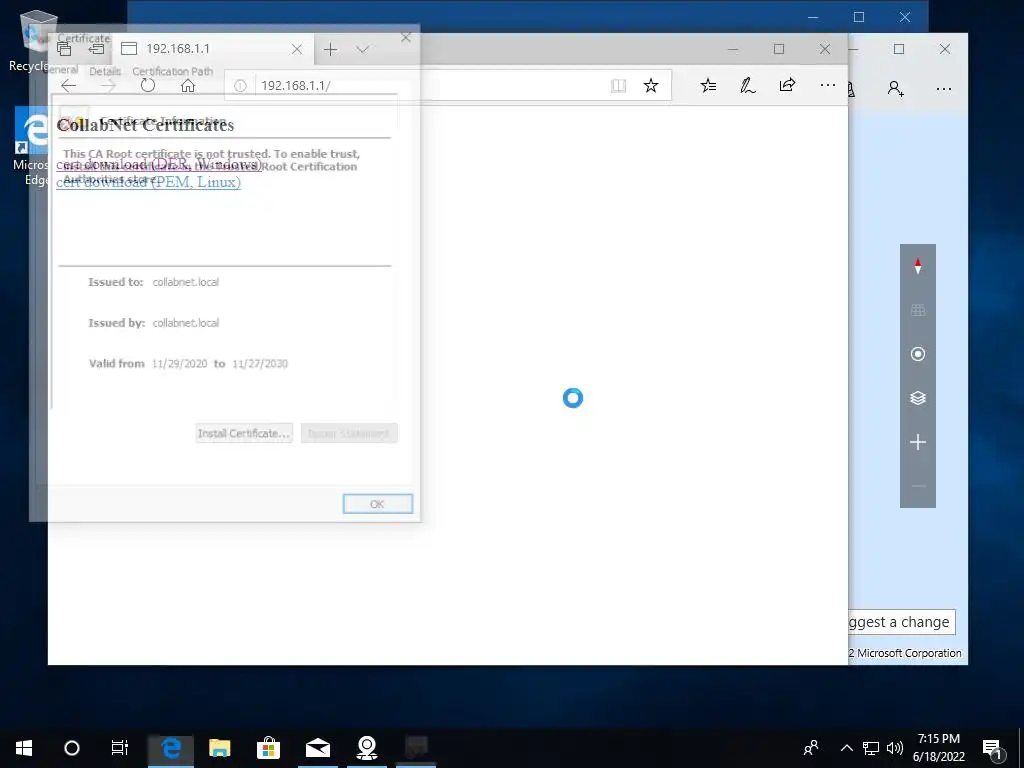Open Maps see more menu
Screen dimensions: 1024x768
[944, 88]
